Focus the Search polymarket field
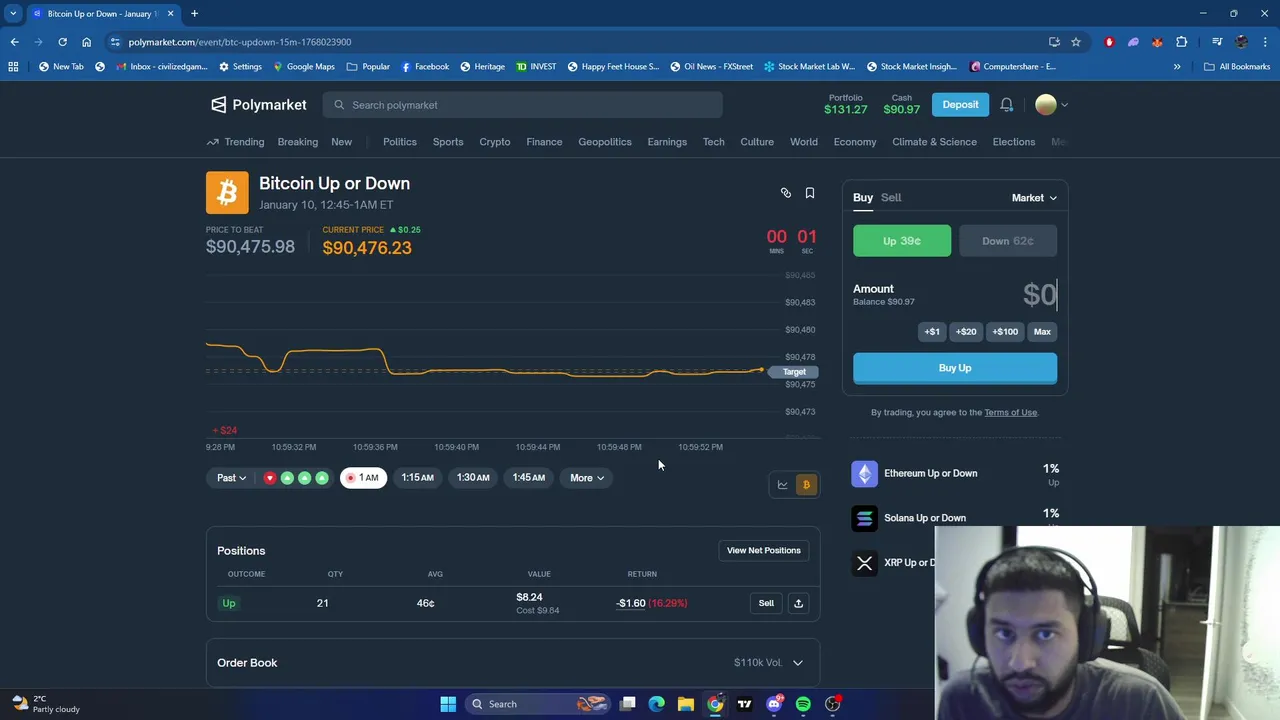 522,105
